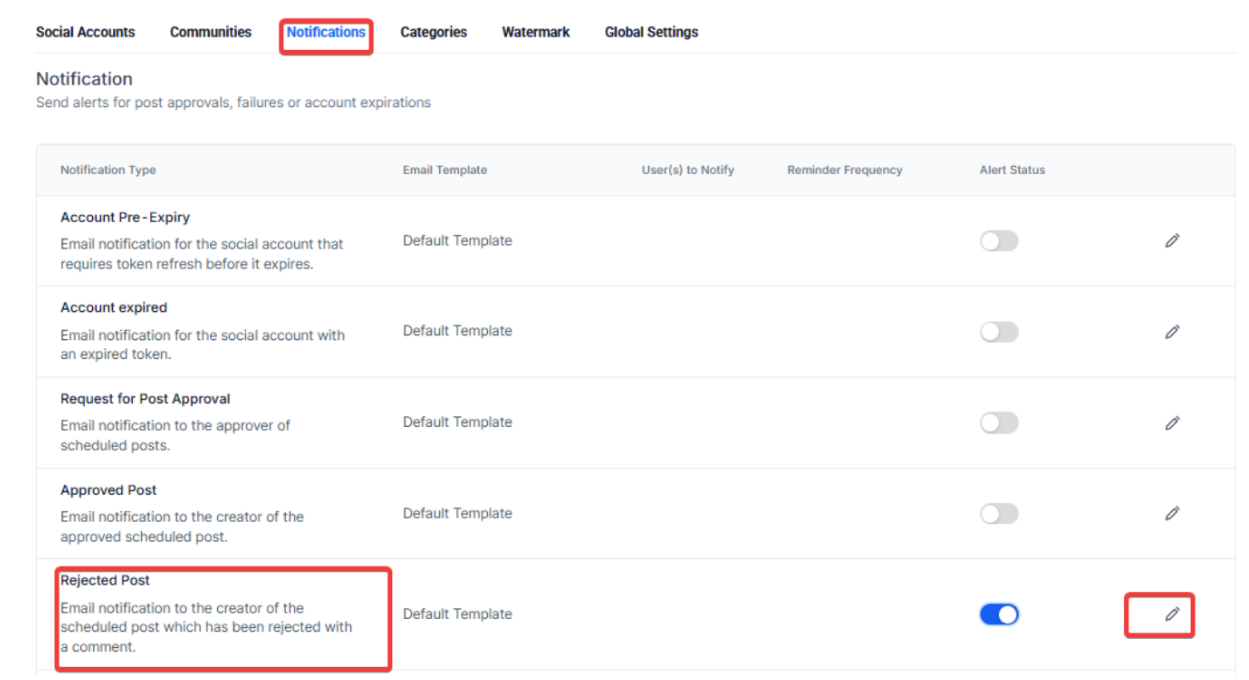Image resolution: width=1249 pixels, height=680 pixels.
Task: Click the Notification Type column header
Action: pos(108,170)
